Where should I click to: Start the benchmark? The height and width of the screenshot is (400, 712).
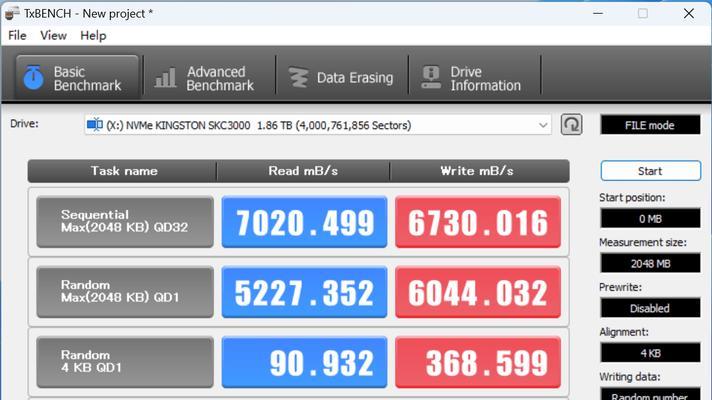point(650,171)
